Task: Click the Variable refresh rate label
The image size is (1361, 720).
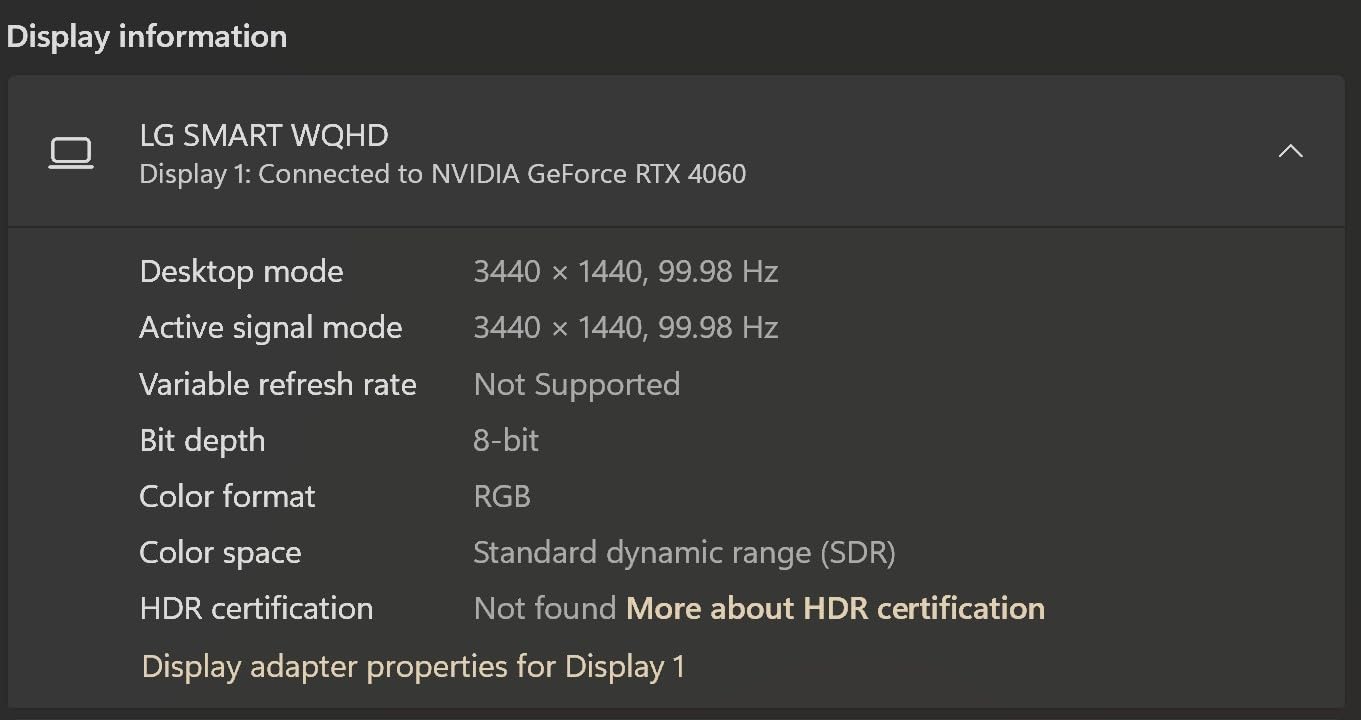Action: 277,384
